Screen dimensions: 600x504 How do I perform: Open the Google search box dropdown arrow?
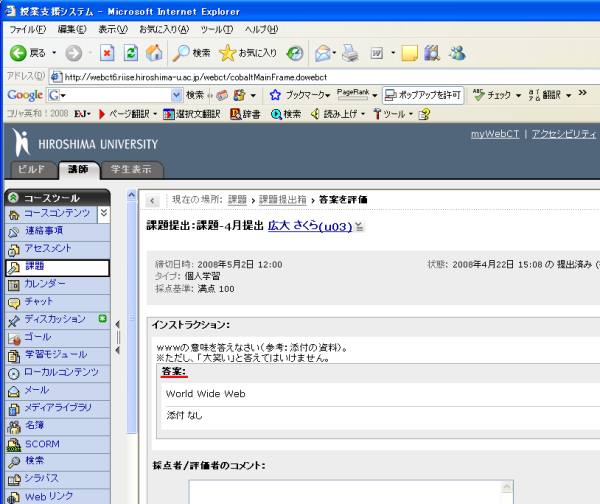(x=176, y=95)
